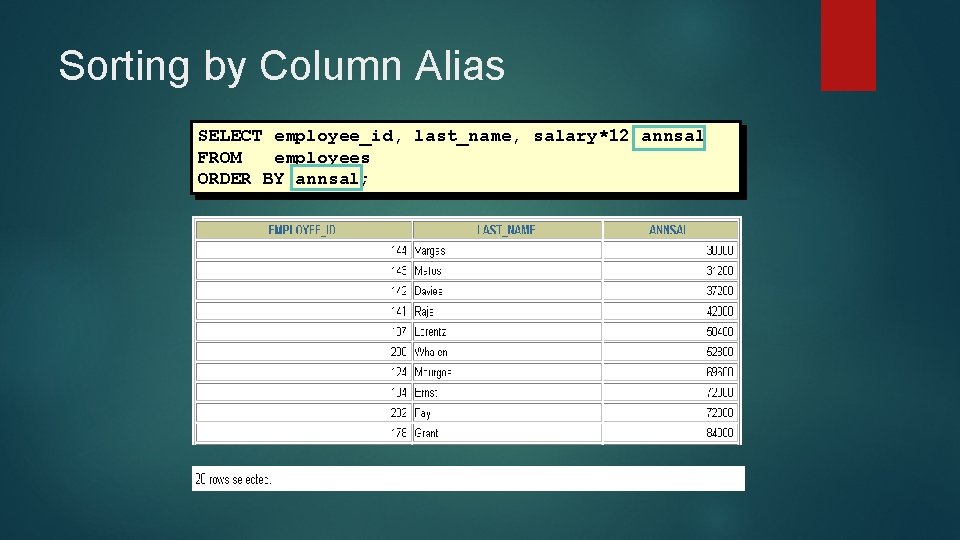Click the "20 rows selected." status message
This screenshot has height=540, width=960.
[x=233, y=479]
